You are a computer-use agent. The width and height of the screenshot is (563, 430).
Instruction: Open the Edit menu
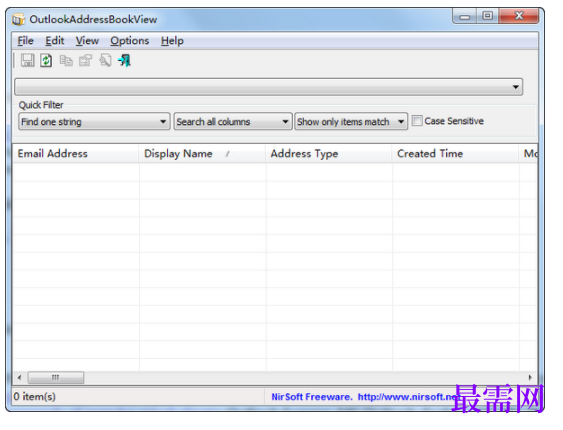click(x=55, y=41)
